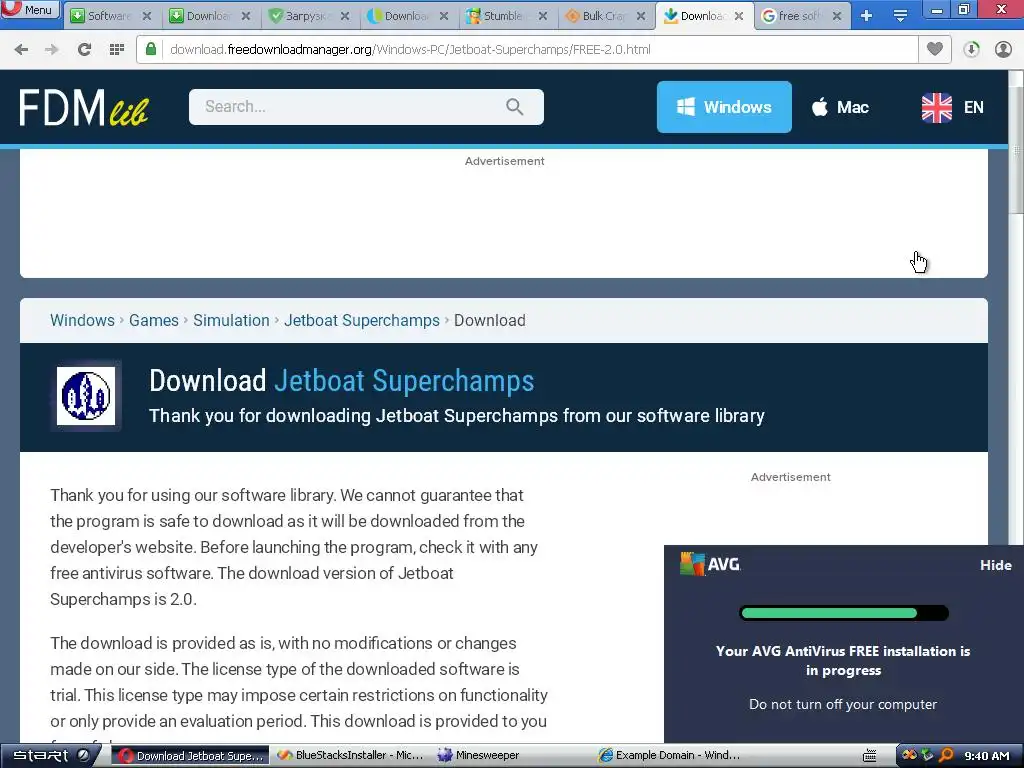1024x768 pixels.
Task: Select the Mac platform button
Action: 840,107
